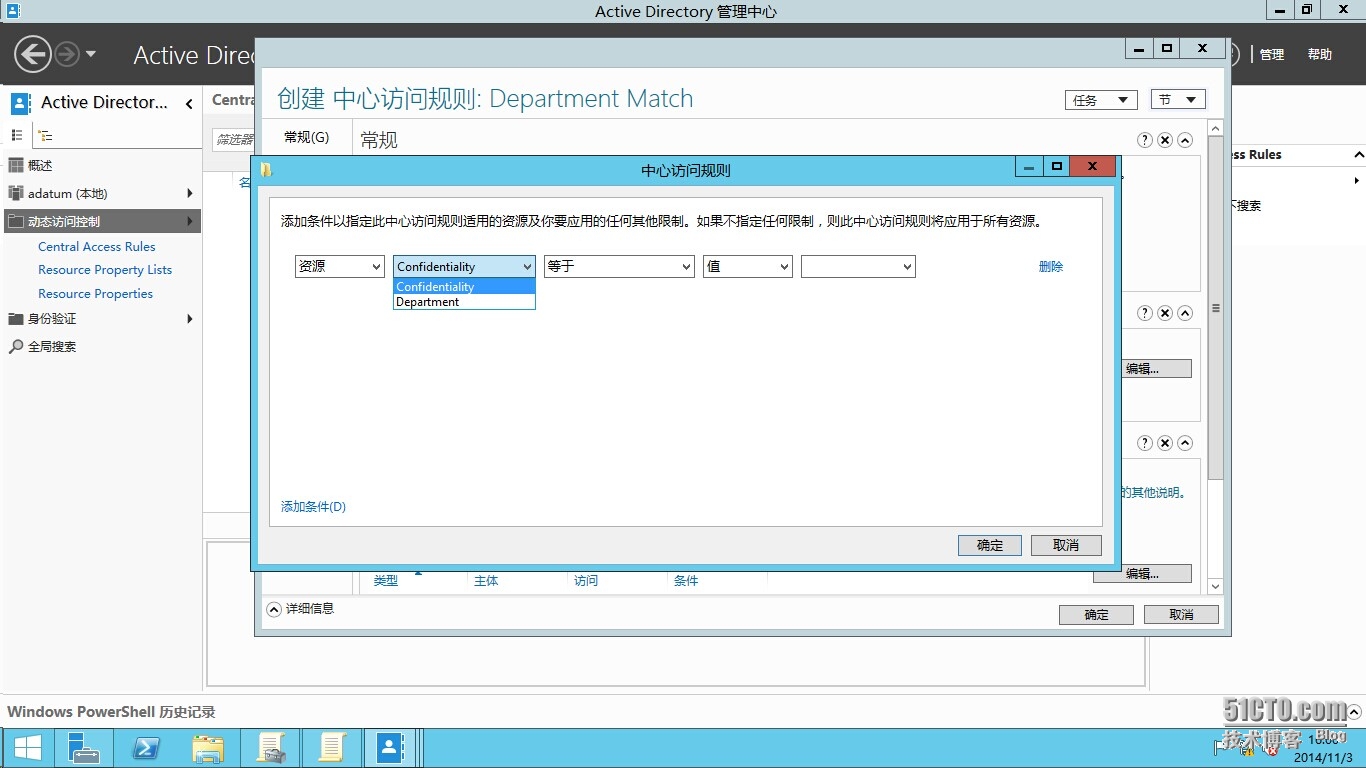This screenshot has height=768, width=1366.
Task: Open the Active Directory Administrative Center taskbar icon
Action: [x=389, y=748]
